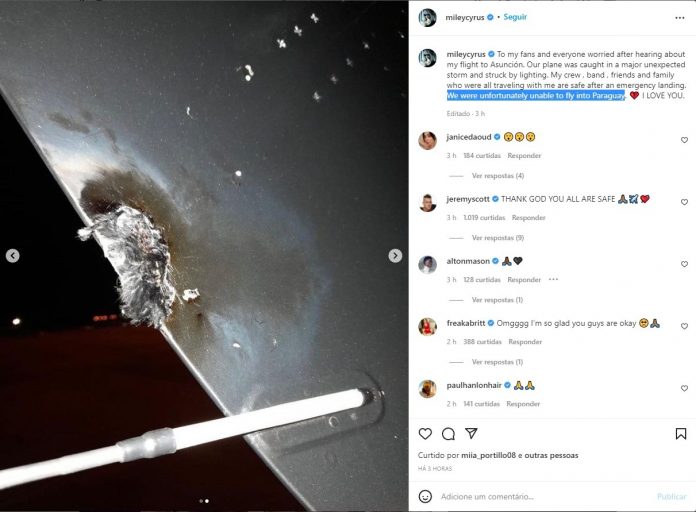
Task: Expand the 9 replies under jeremyscott
Action: [498, 238]
